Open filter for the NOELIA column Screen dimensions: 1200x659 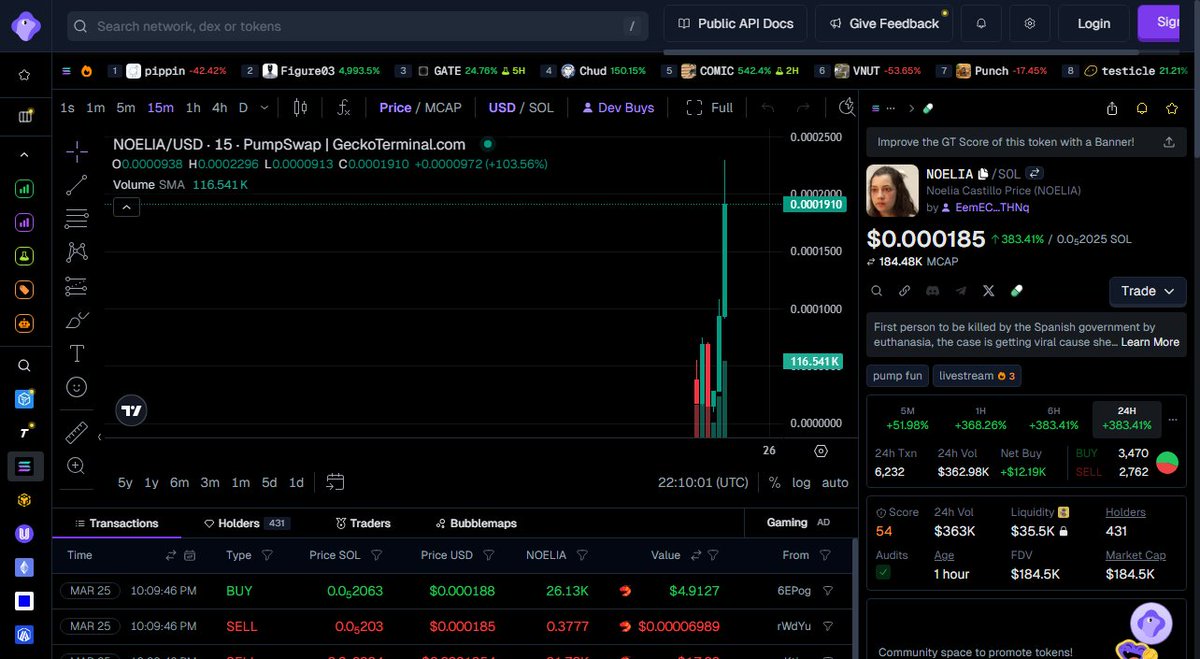click(582, 555)
